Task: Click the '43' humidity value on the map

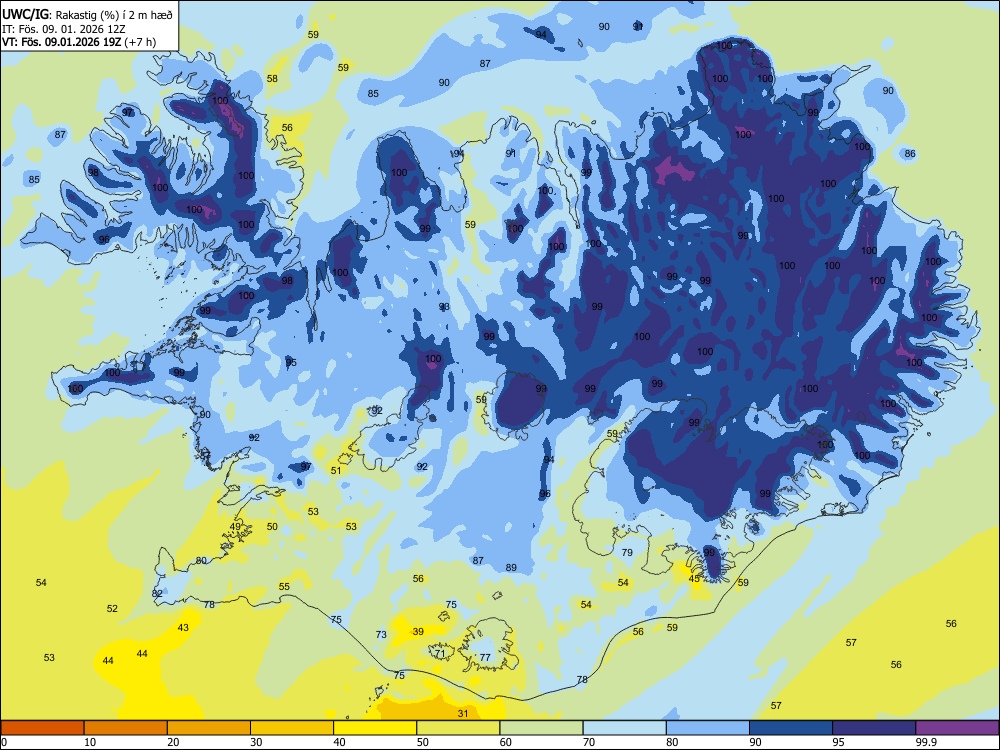Action: (183, 628)
